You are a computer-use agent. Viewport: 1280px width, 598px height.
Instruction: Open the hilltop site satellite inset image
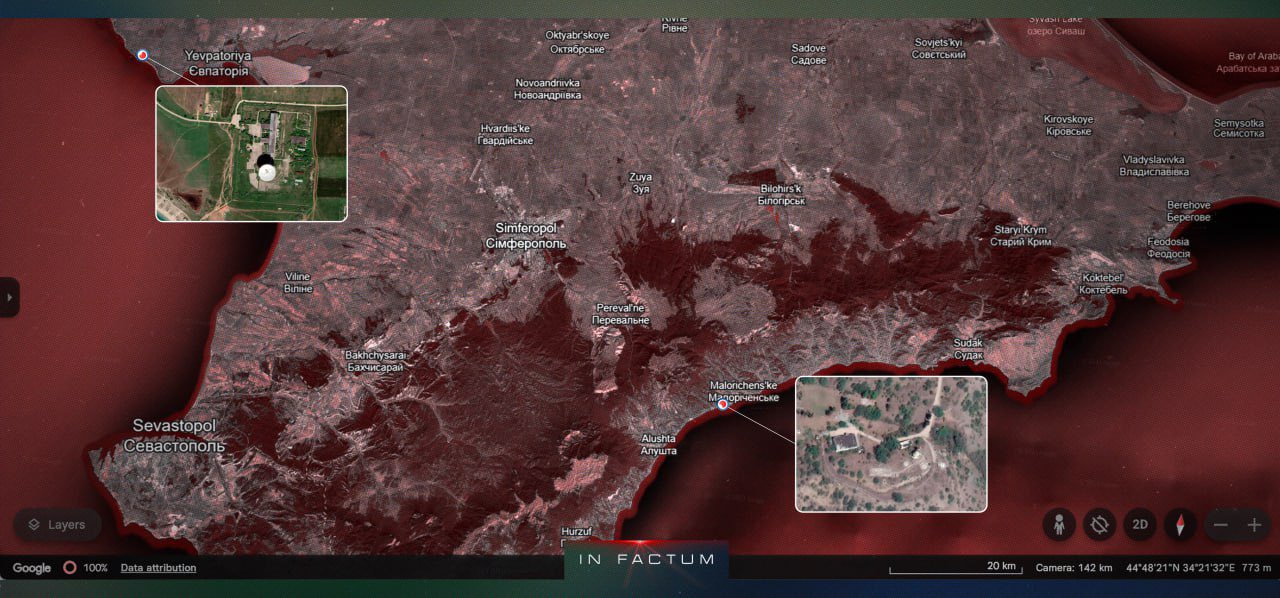click(891, 444)
